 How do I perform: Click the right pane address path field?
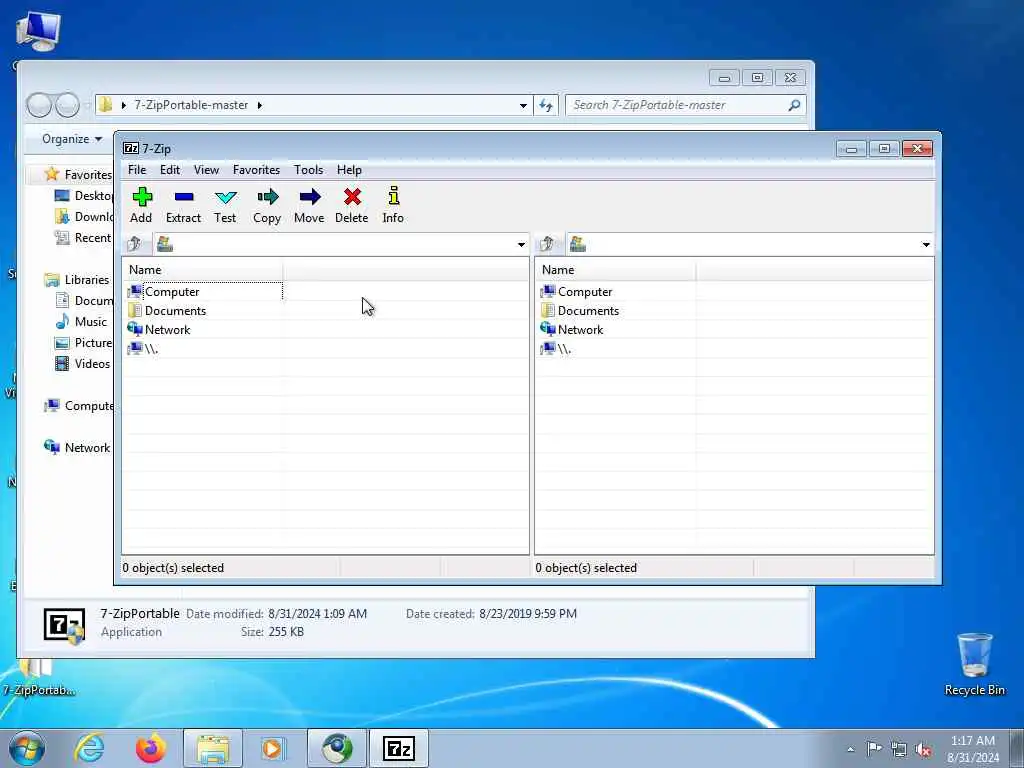click(x=750, y=244)
